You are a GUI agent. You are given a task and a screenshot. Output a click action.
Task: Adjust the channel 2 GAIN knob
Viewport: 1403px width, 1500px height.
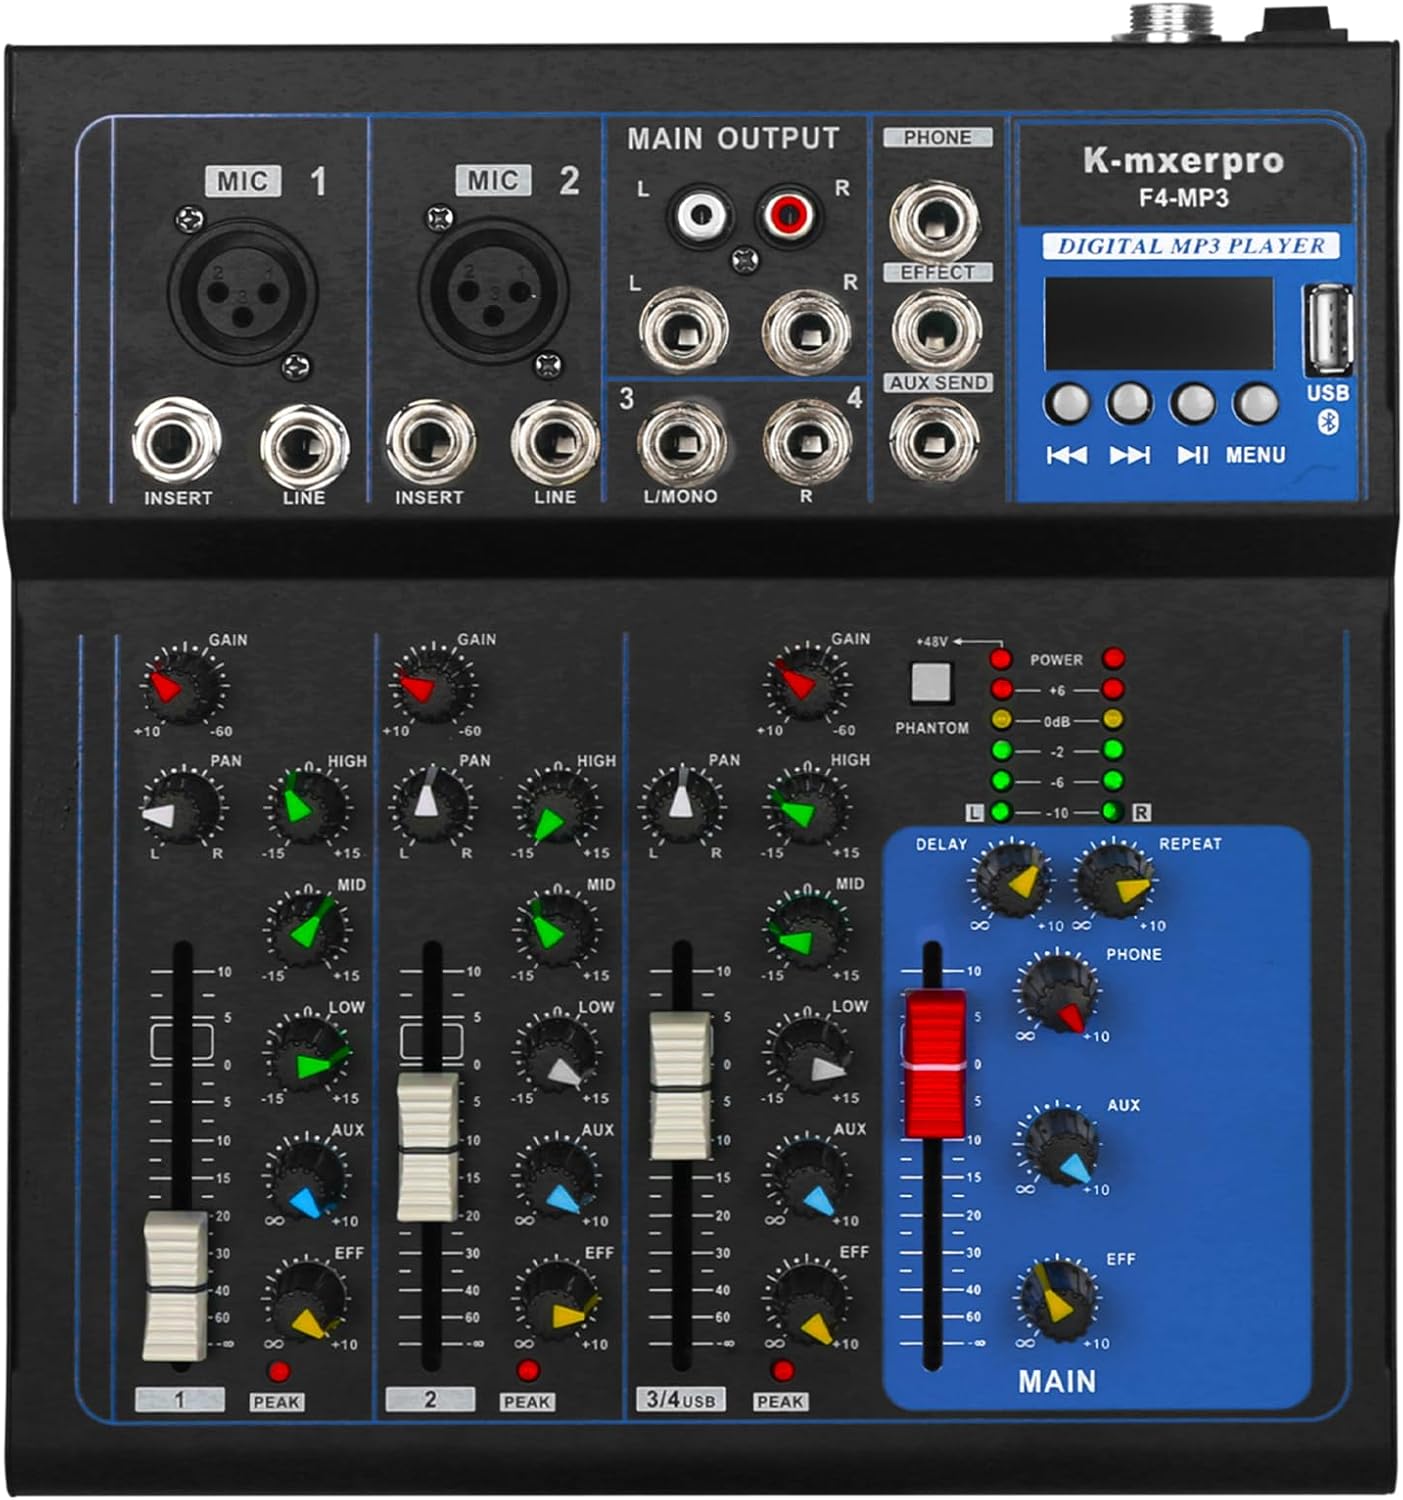click(x=434, y=685)
